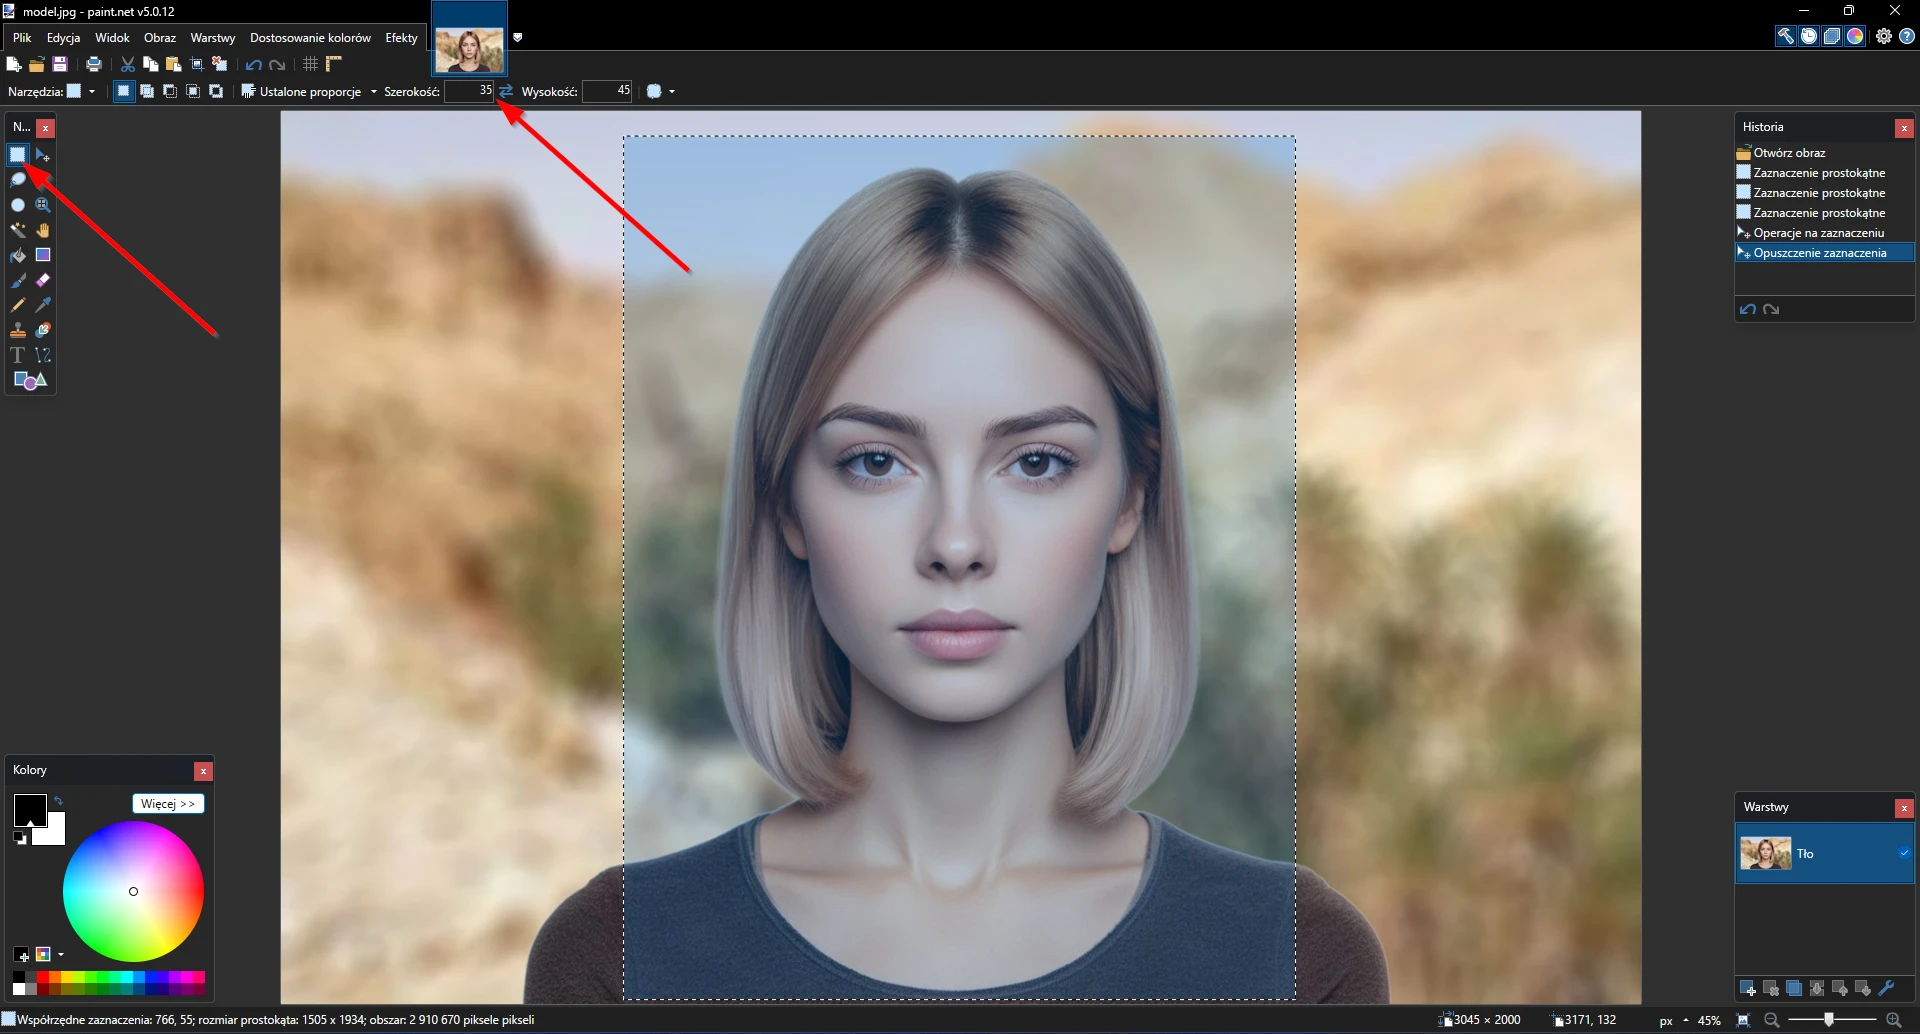Select the Eraser tool
This screenshot has height=1034, width=1920.
pyautogui.click(x=43, y=280)
